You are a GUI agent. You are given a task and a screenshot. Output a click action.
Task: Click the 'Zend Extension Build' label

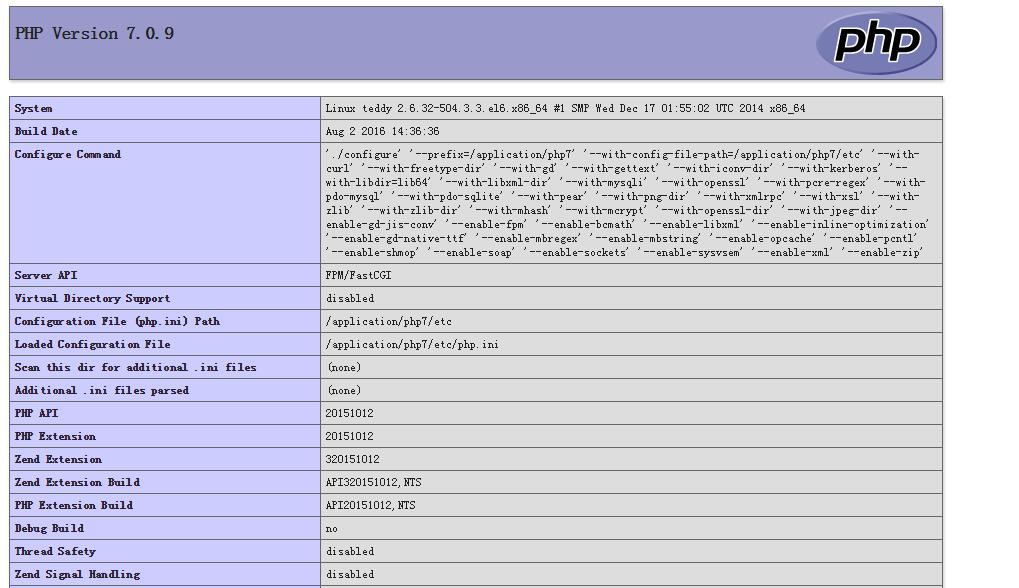click(x=77, y=483)
